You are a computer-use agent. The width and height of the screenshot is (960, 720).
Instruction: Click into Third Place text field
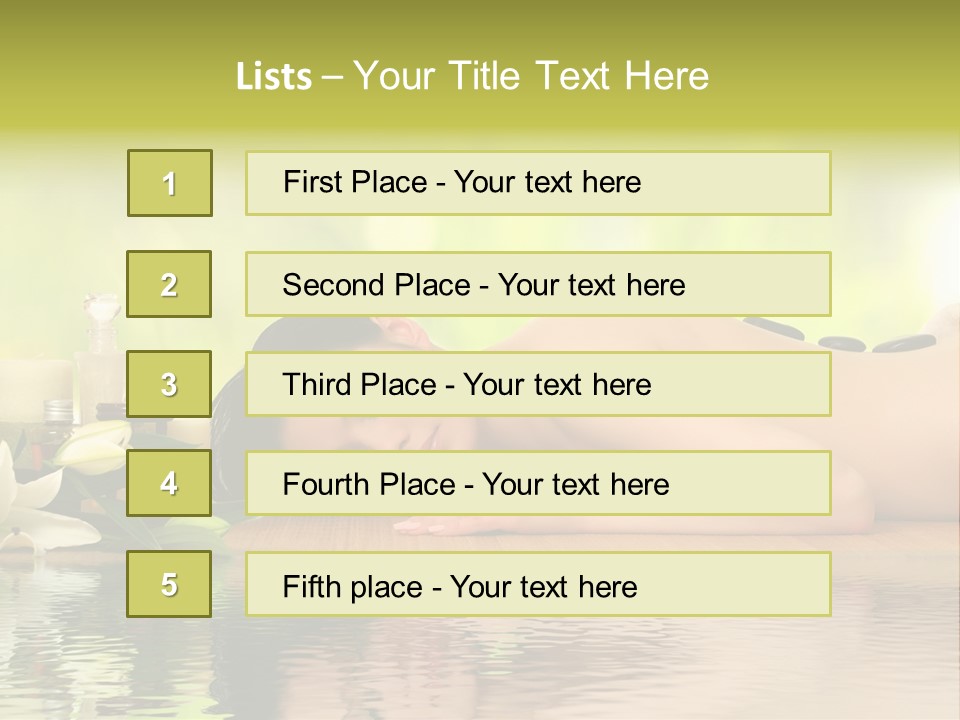tap(538, 384)
